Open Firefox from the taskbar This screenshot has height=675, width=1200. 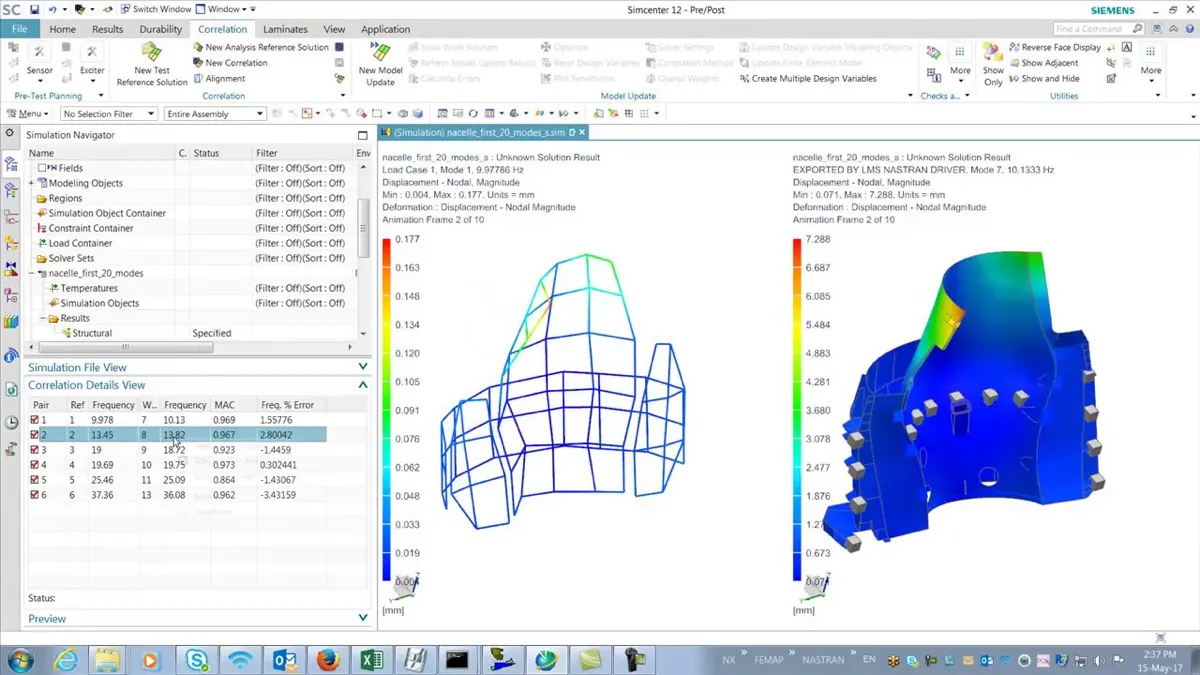(x=328, y=659)
